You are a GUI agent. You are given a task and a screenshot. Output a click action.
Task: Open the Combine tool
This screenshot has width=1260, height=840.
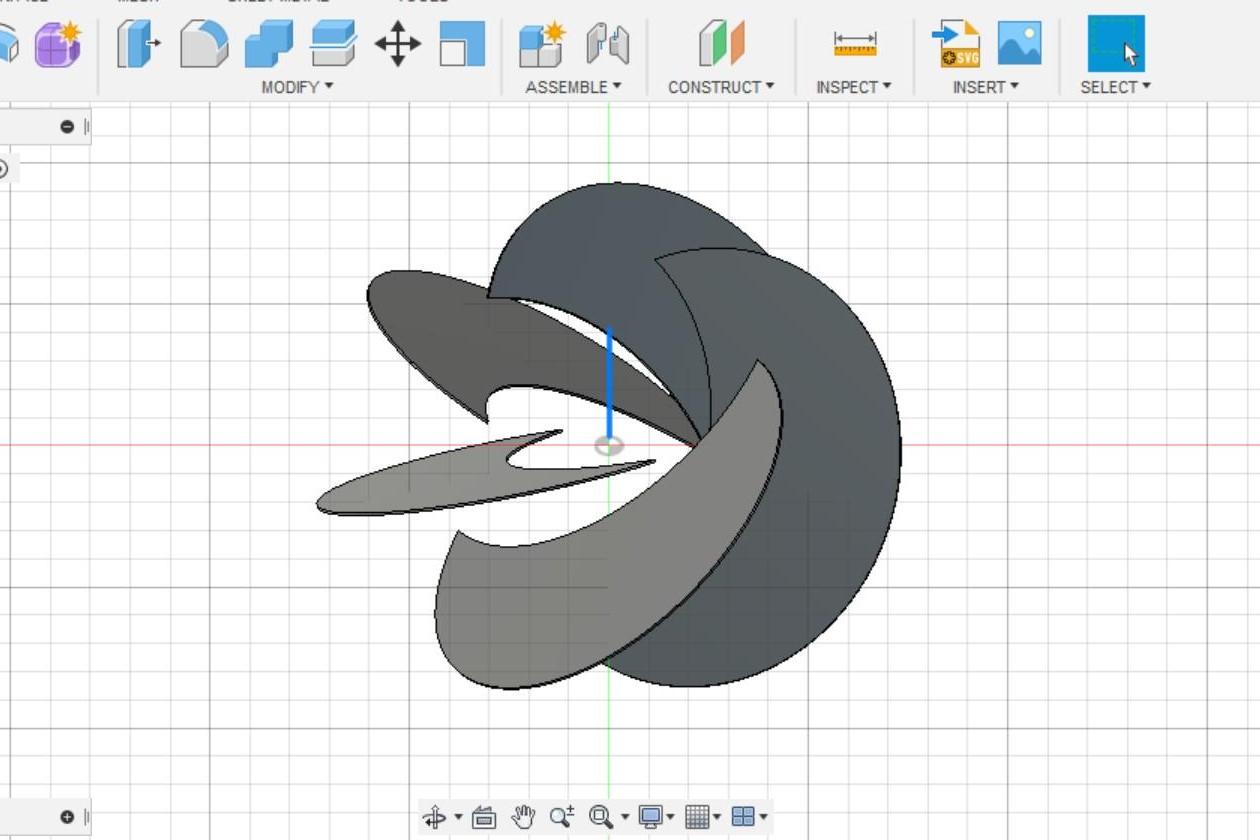pos(269,44)
